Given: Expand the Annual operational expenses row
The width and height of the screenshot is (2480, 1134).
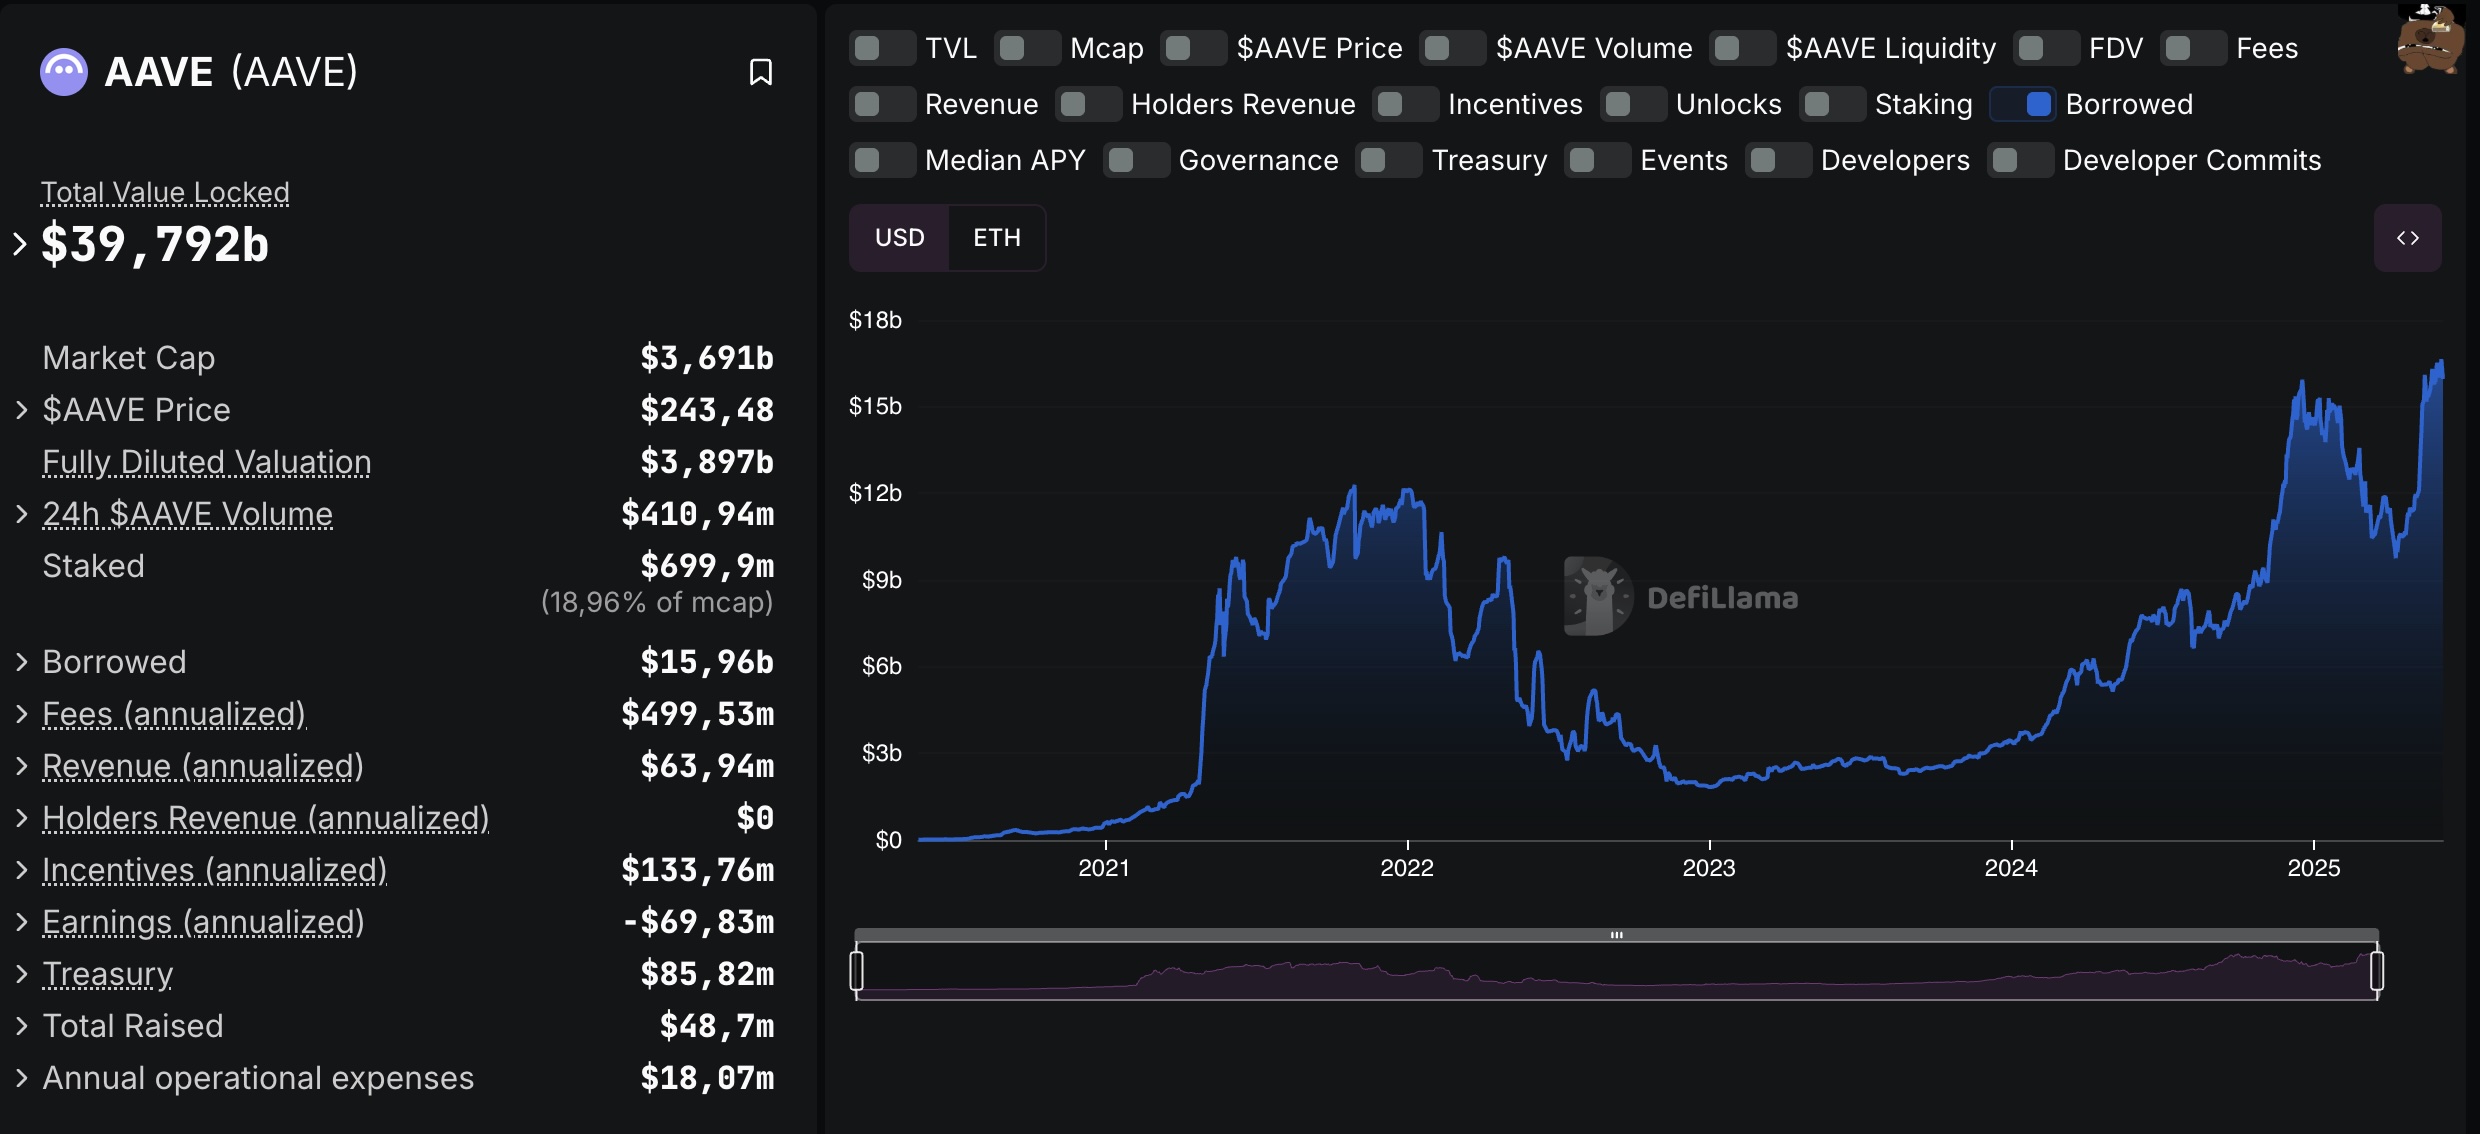Looking at the screenshot, I should point(21,1078).
